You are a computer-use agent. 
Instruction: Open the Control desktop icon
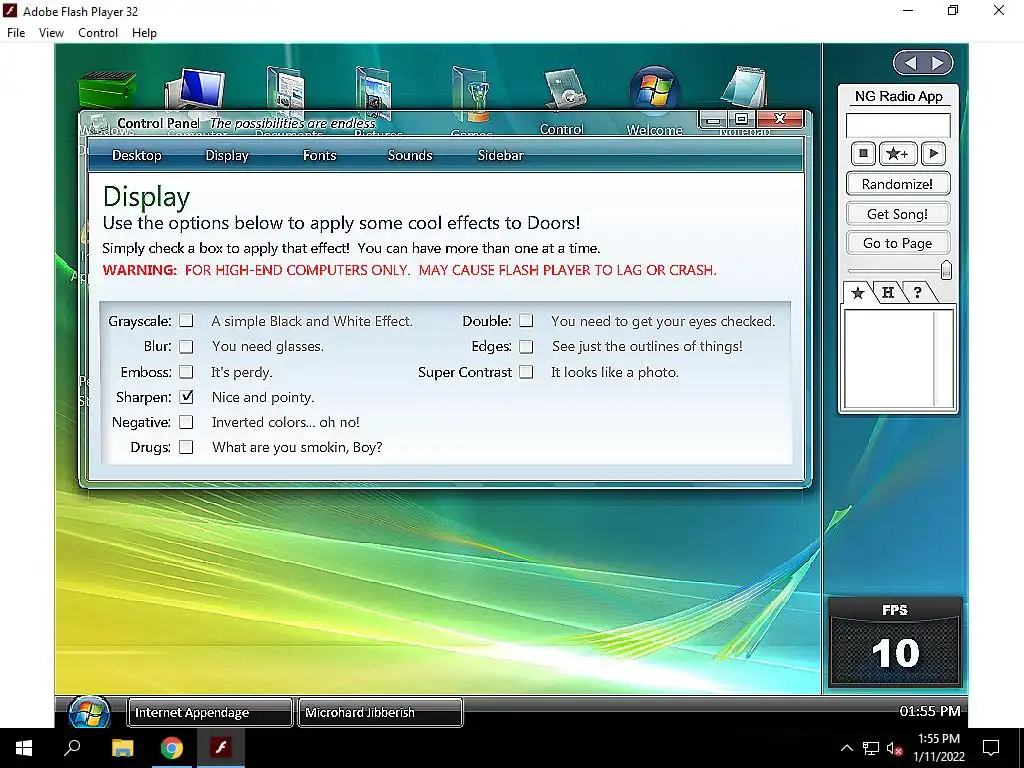point(565,91)
